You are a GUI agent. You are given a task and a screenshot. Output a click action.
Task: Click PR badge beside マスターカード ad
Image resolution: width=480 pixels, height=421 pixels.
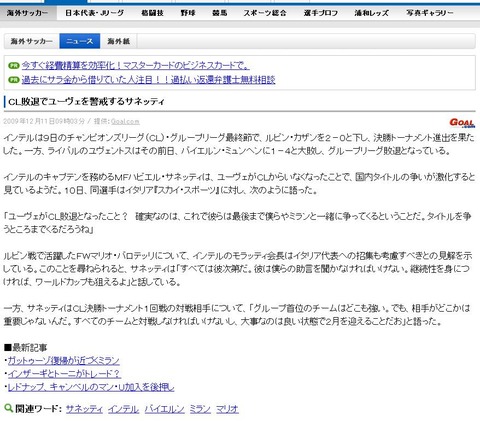tap(14, 66)
